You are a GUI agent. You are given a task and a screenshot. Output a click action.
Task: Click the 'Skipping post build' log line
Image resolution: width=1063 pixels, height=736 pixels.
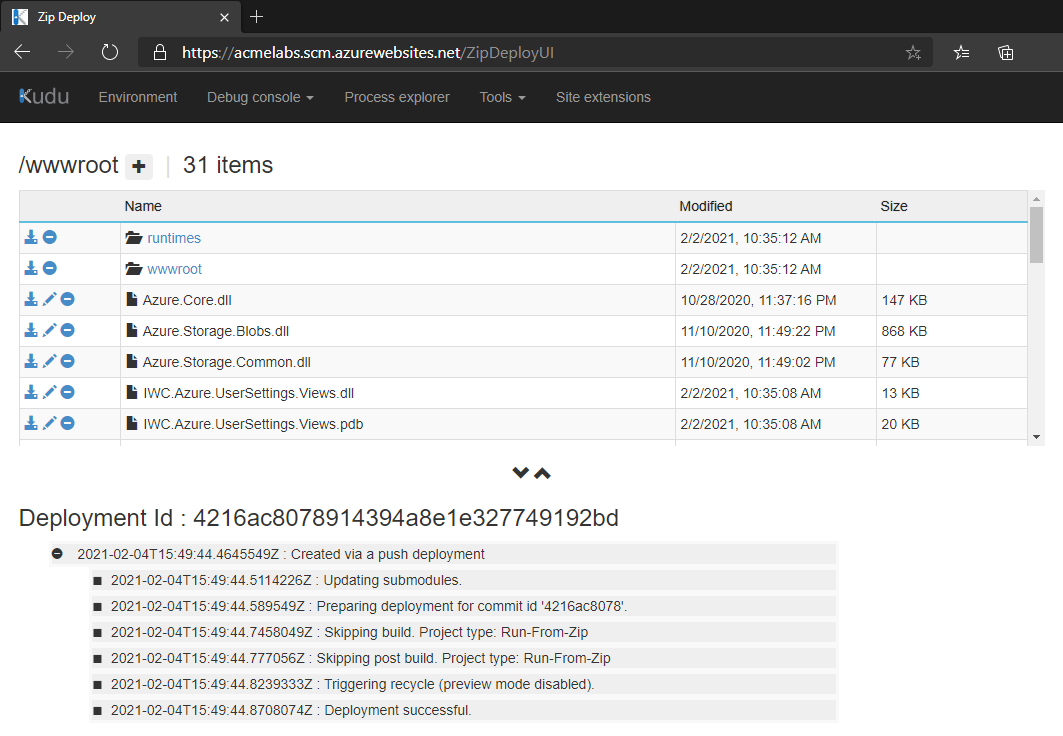point(463,658)
